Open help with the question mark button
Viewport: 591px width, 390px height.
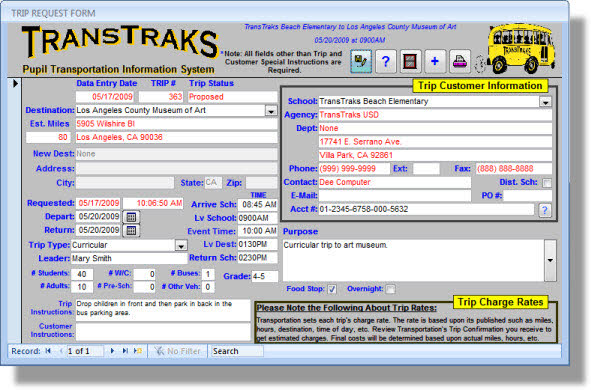[x=385, y=61]
